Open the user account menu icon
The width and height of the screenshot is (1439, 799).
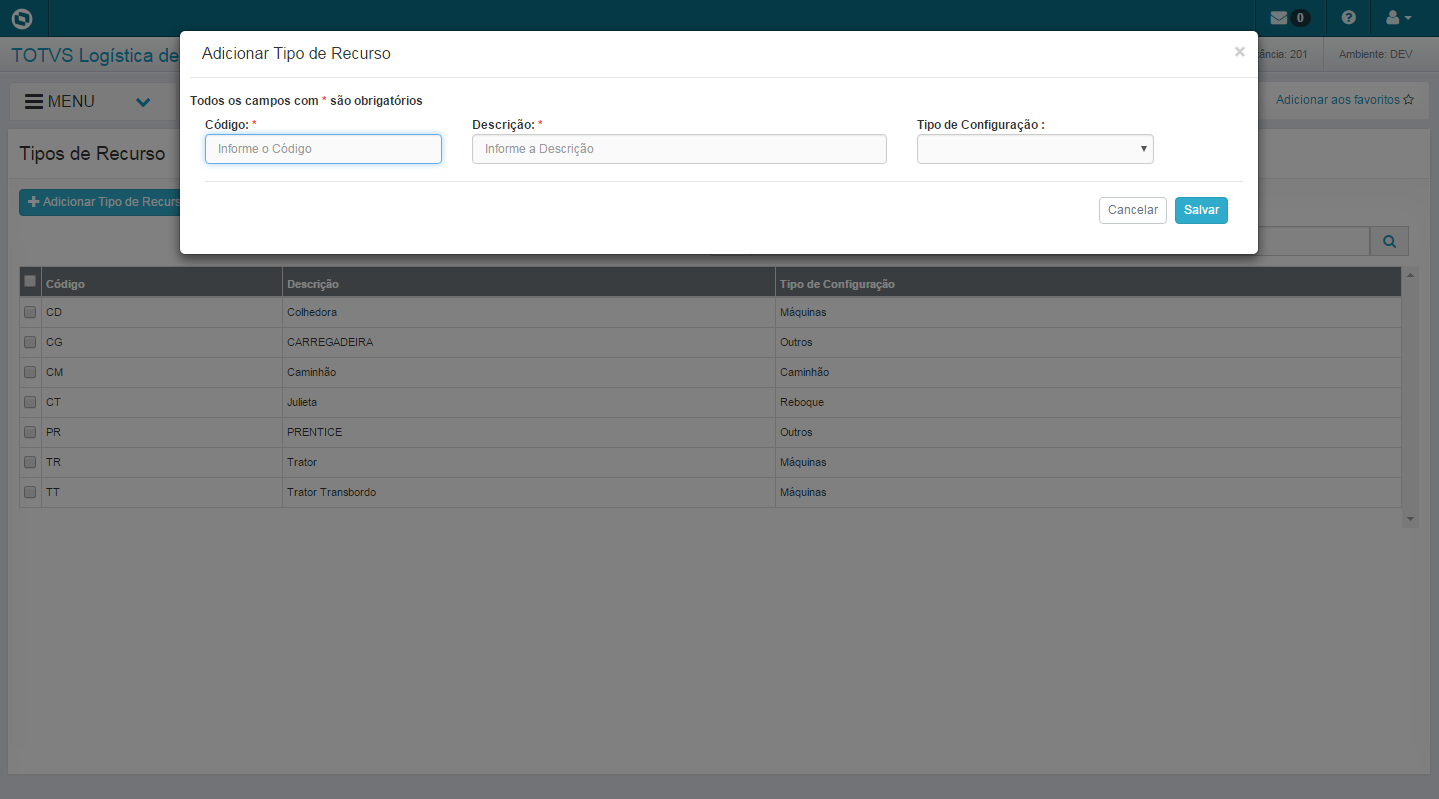click(1398, 18)
